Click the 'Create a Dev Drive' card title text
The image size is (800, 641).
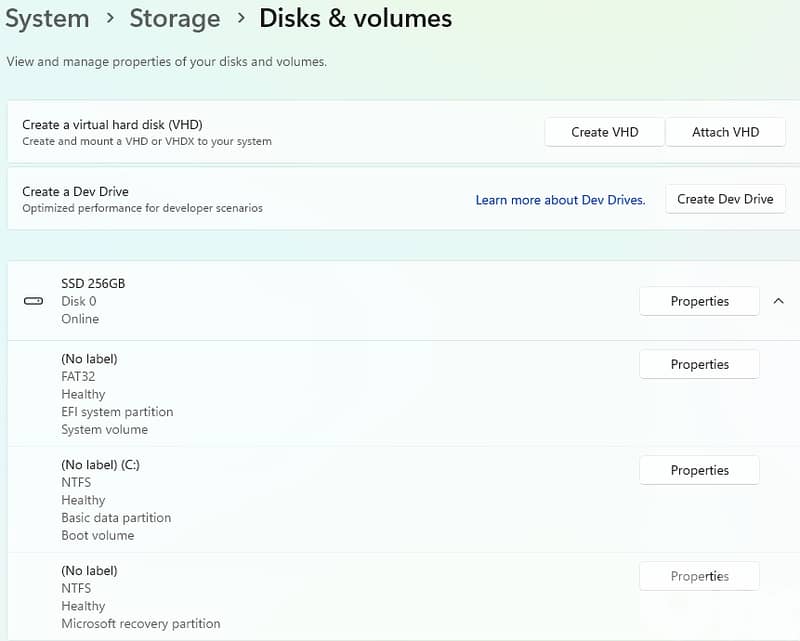pos(75,191)
